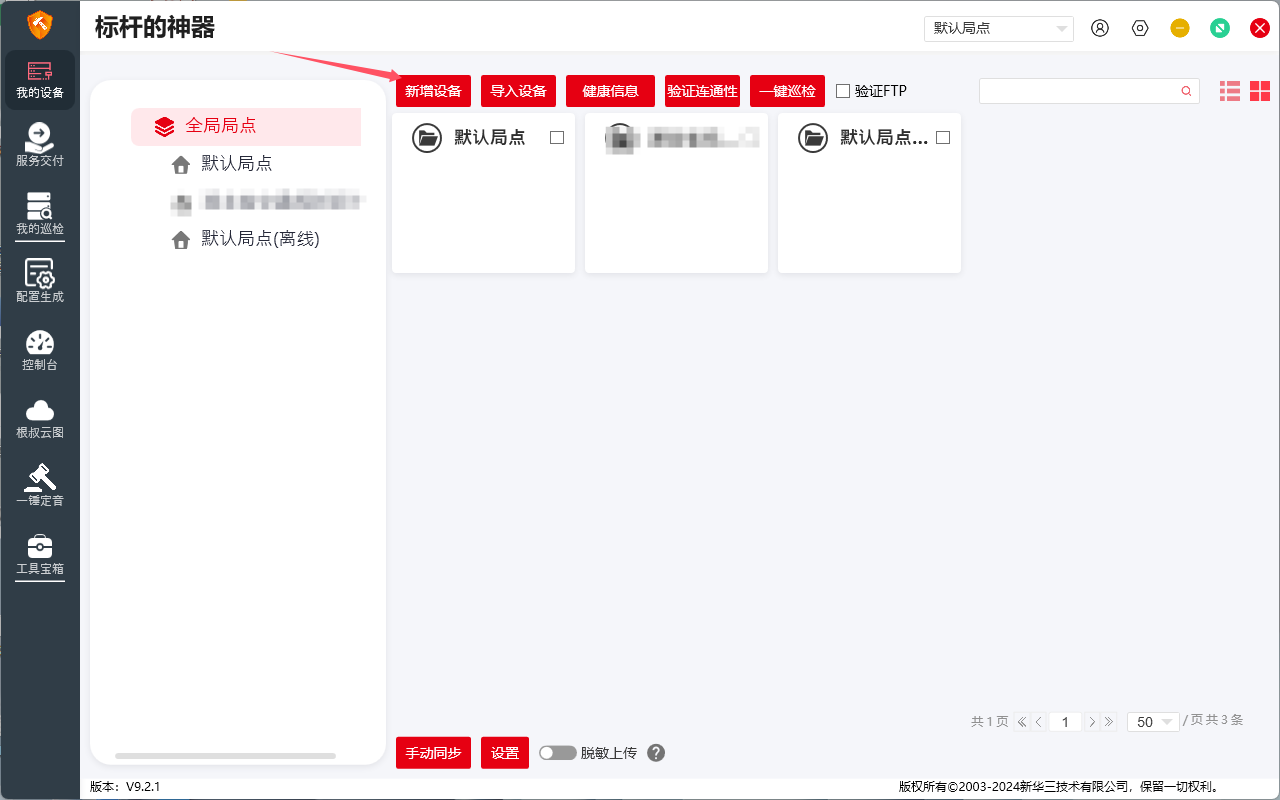The width and height of the screenshot is (1280, 800).
Task: Click the user account icon
Action: 1100,28
